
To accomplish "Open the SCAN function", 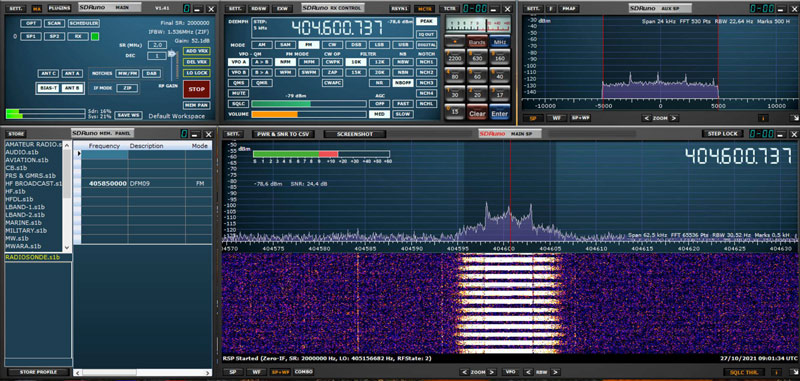I will [x=54, y=23].
